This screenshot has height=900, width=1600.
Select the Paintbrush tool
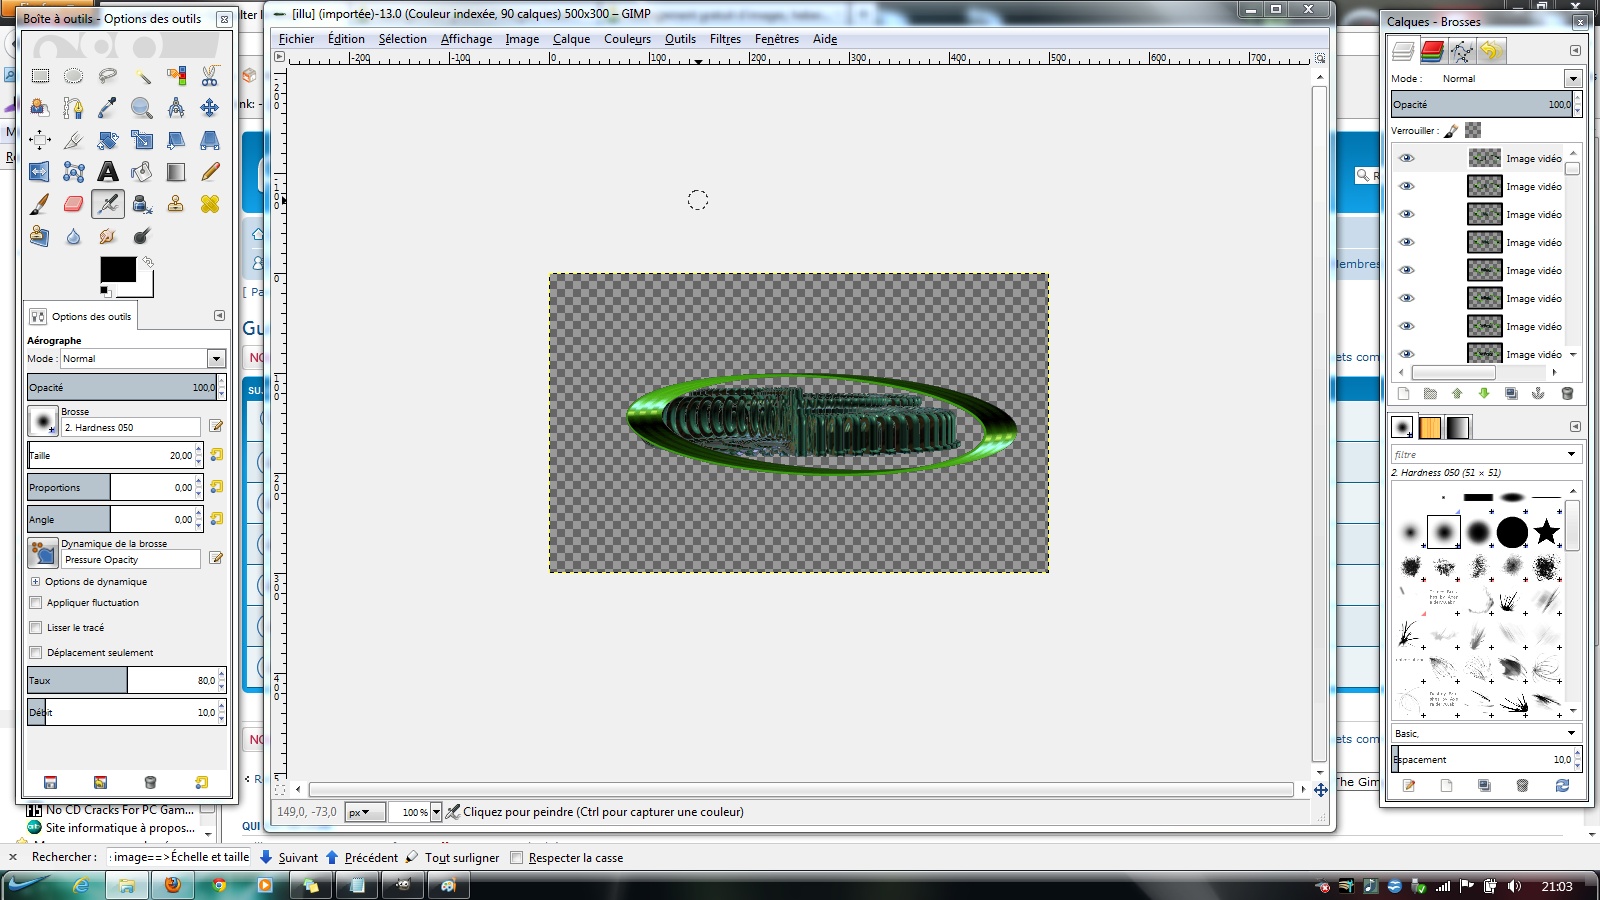coord(40,204)
